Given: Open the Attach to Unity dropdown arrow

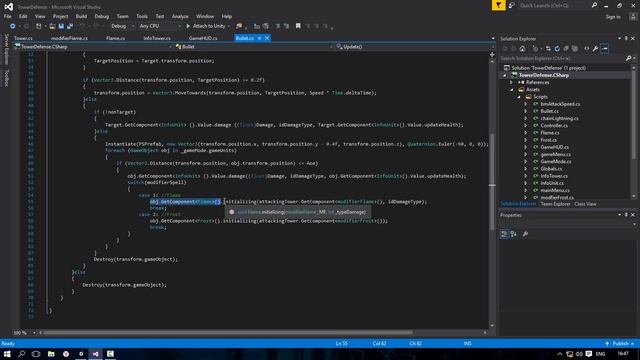Looking at the screenshot, I should (x=229, y=26).
